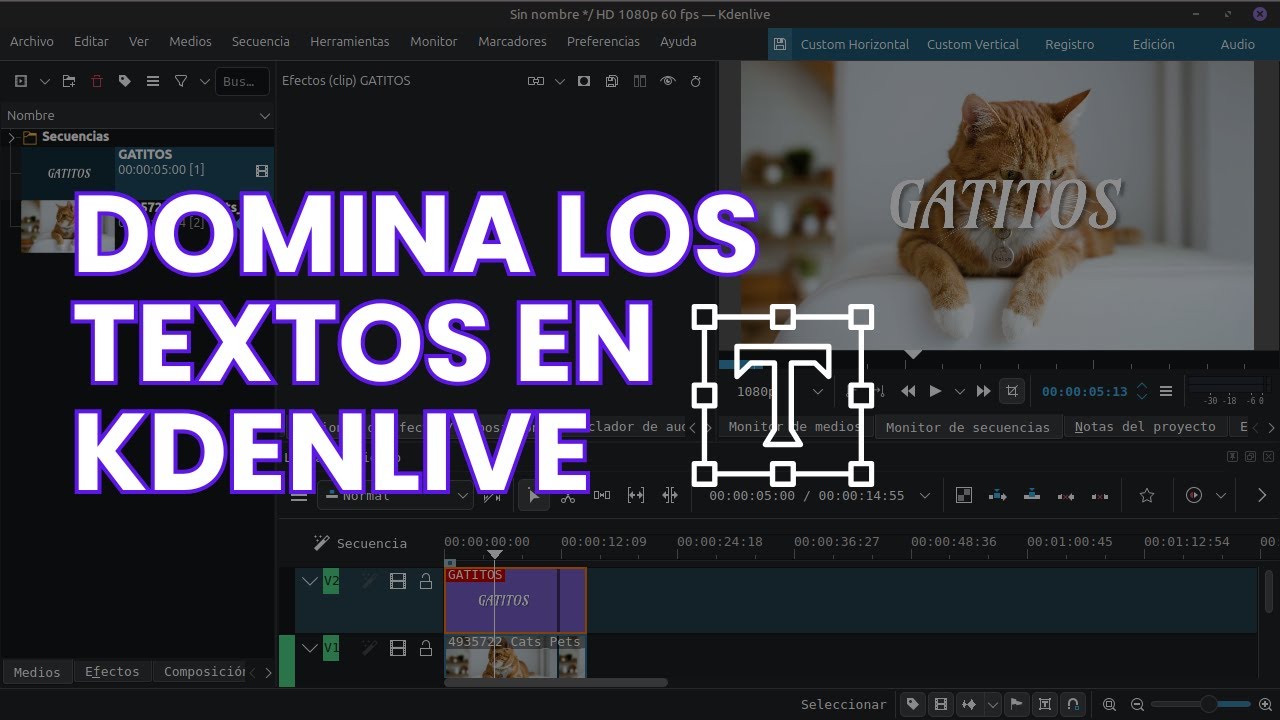Click the bin filter funnel icon

click(181, 81)
